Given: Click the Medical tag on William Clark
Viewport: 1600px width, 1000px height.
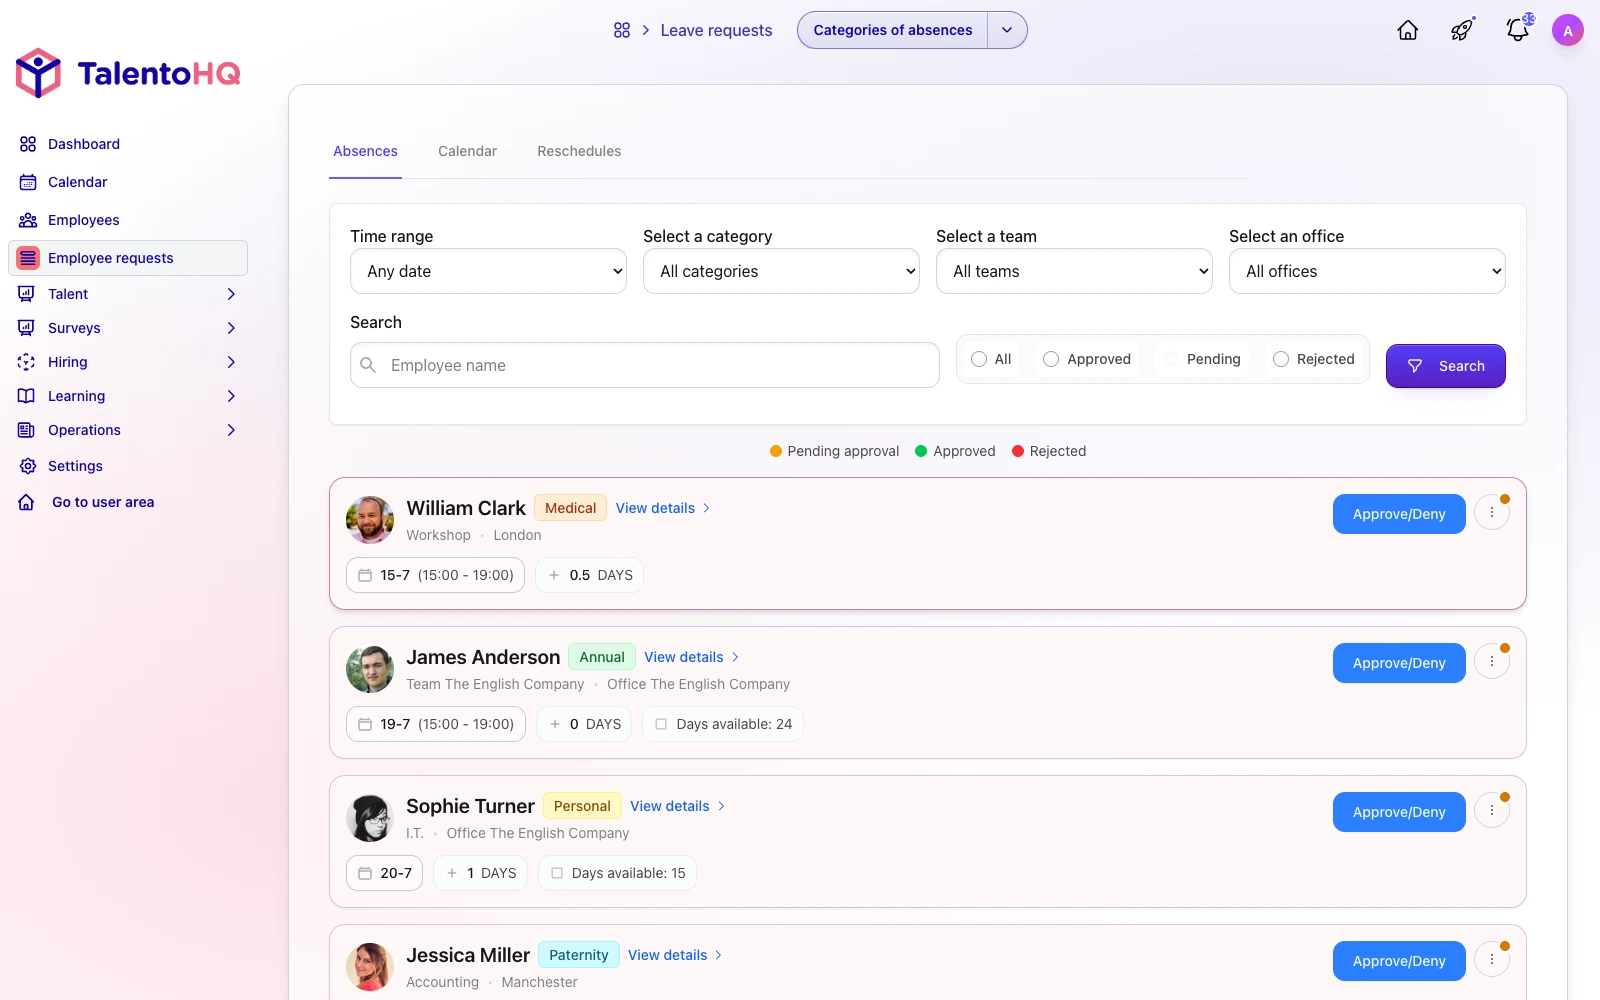Looking at the screenshot, I should (x=570, y=508).
